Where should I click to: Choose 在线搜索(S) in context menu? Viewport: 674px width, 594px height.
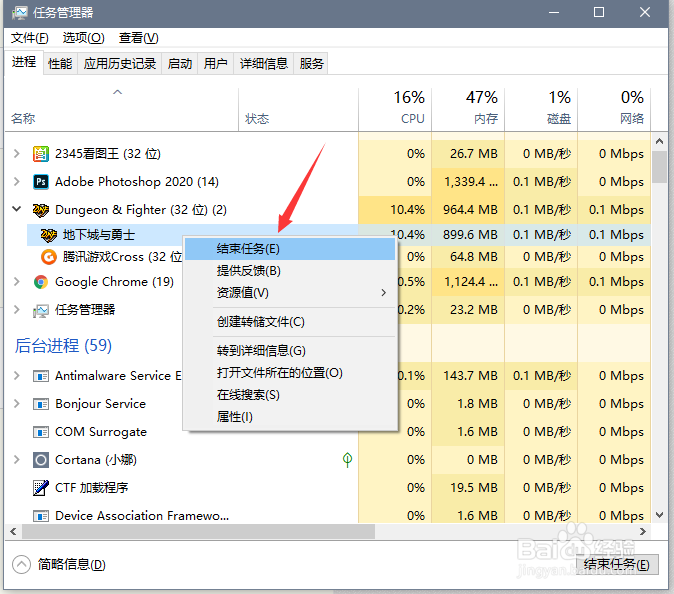pyautogui.click(x=290, y=395)
